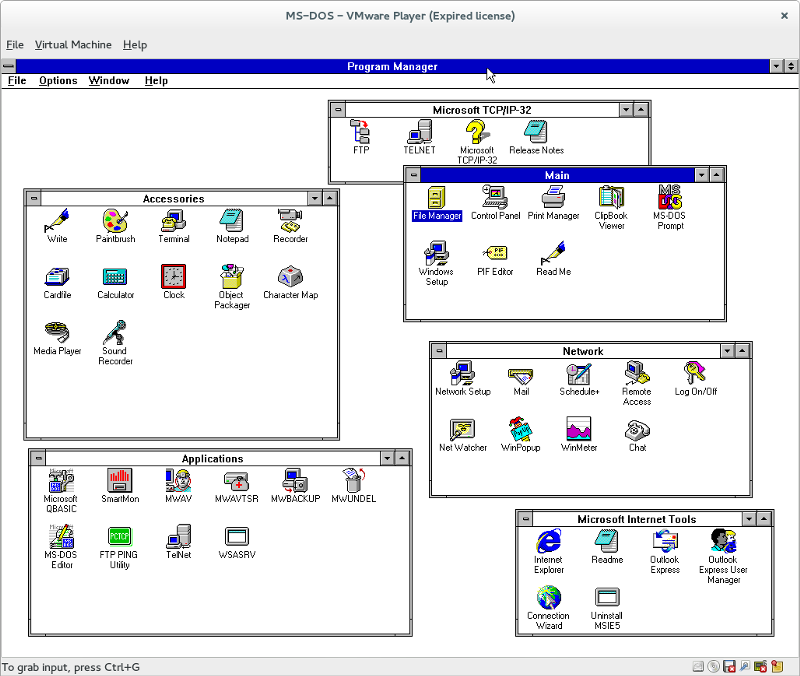Open the Paintbrush program icon

tap(115, 220)
